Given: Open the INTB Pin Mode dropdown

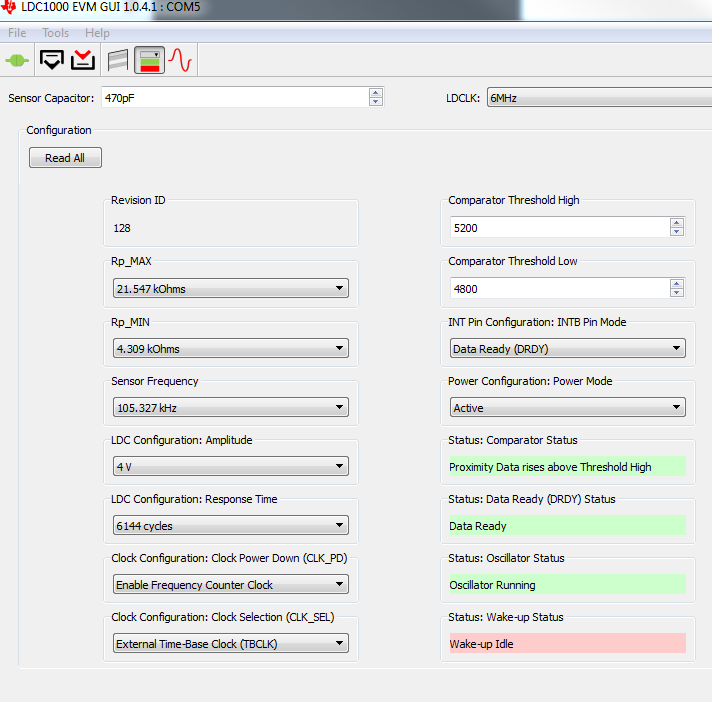Looking at the screenshot, I should 568,348.
